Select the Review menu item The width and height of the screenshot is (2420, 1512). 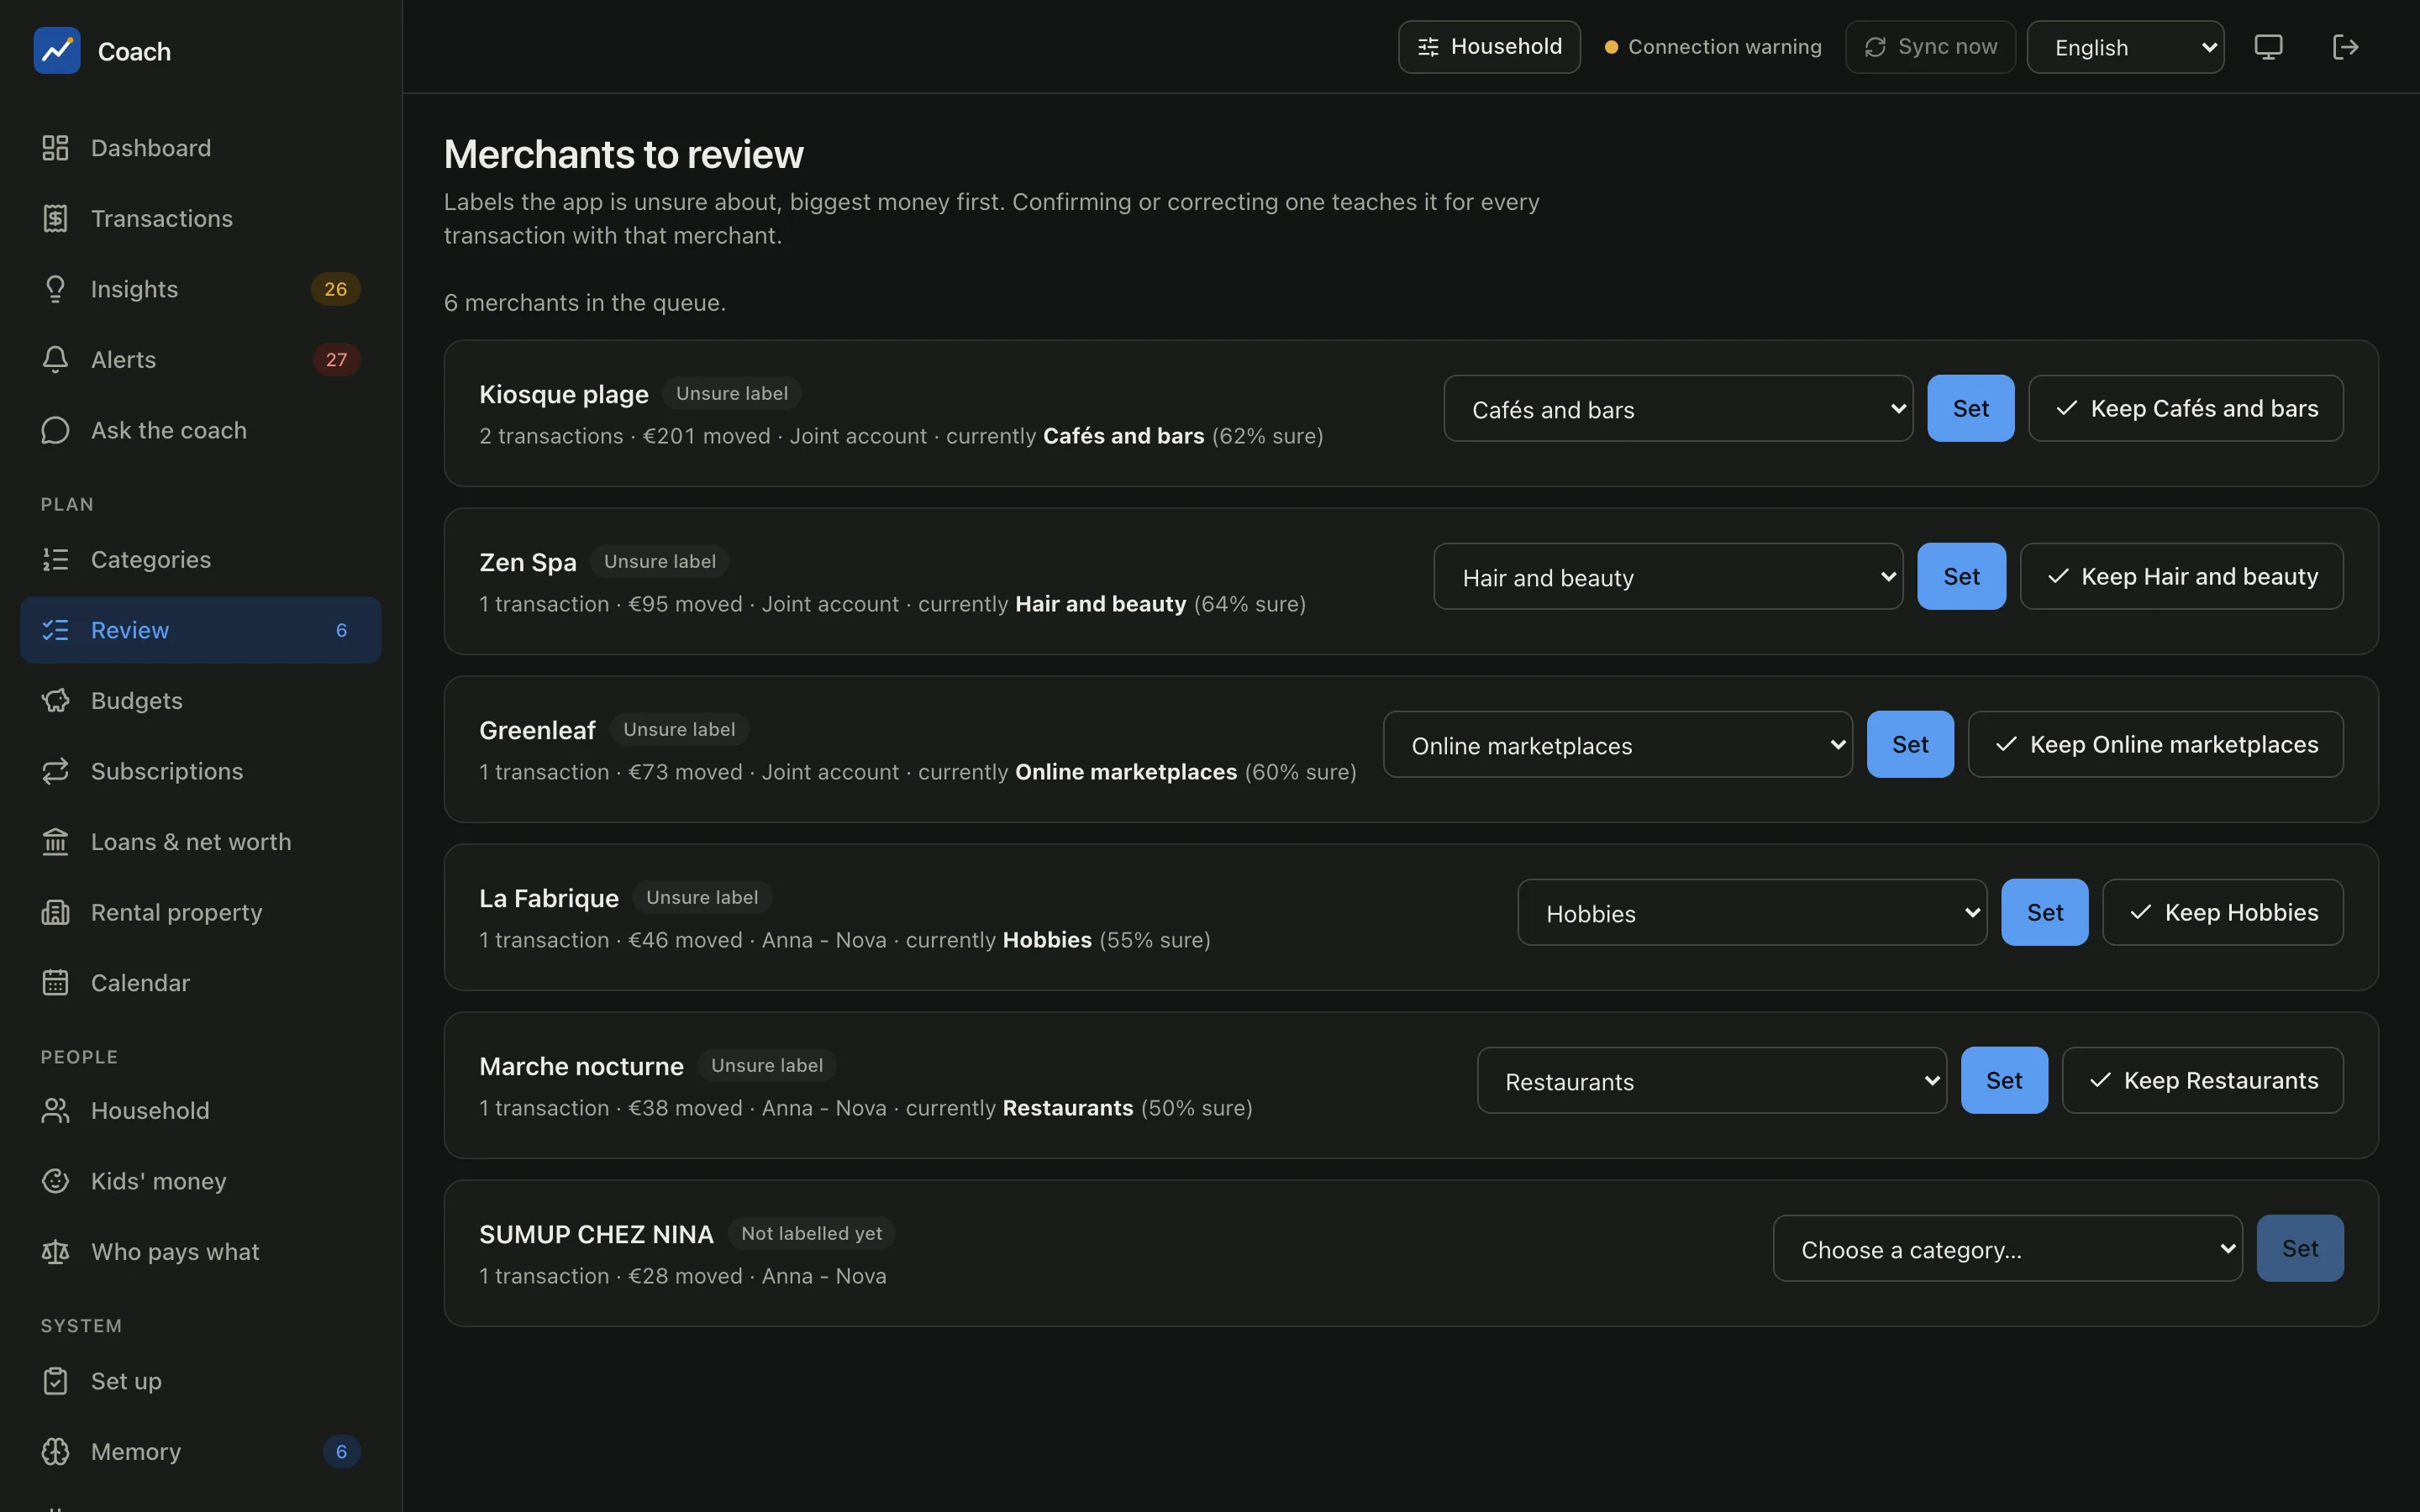click(x=200, y=630)
